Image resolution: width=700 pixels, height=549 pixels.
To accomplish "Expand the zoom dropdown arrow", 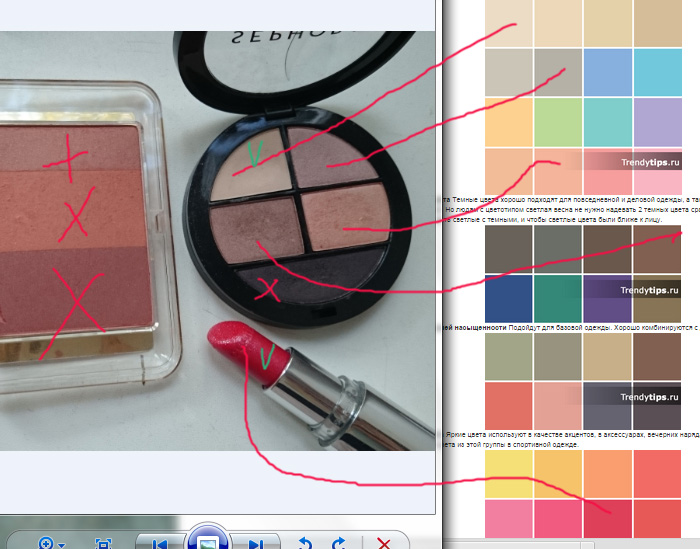I will point(62,545).
